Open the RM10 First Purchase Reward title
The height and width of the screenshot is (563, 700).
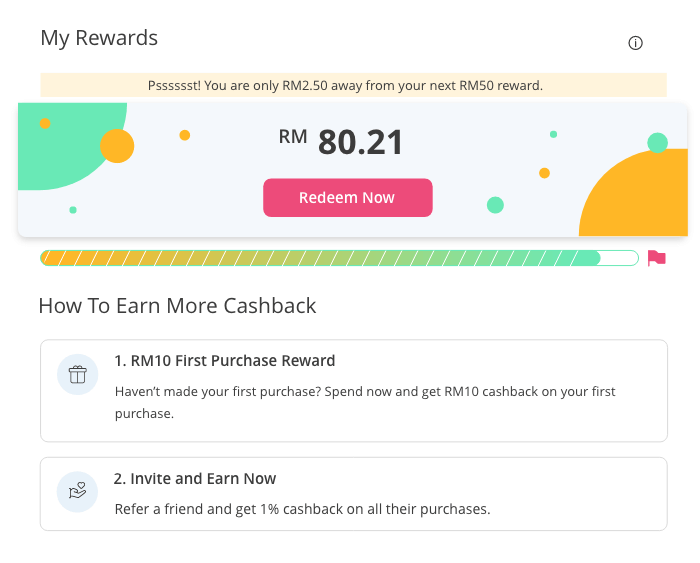[225, 361]
